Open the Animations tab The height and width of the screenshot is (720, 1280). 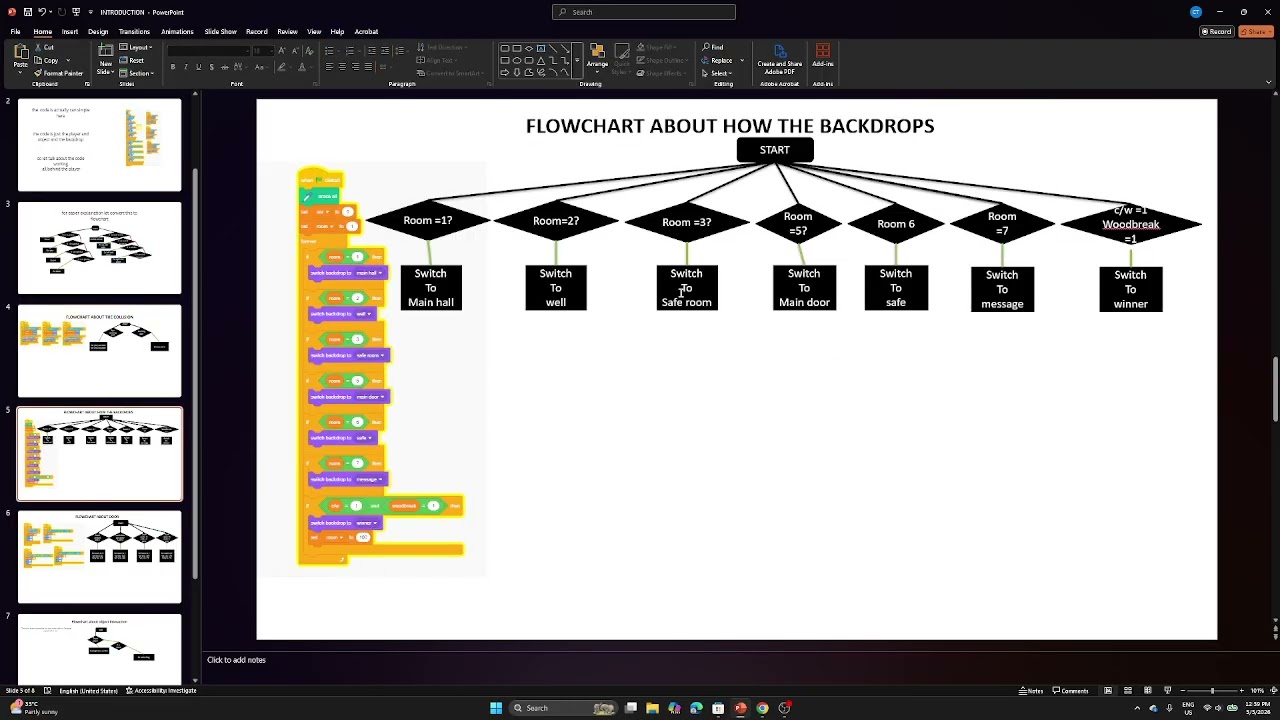177,32
